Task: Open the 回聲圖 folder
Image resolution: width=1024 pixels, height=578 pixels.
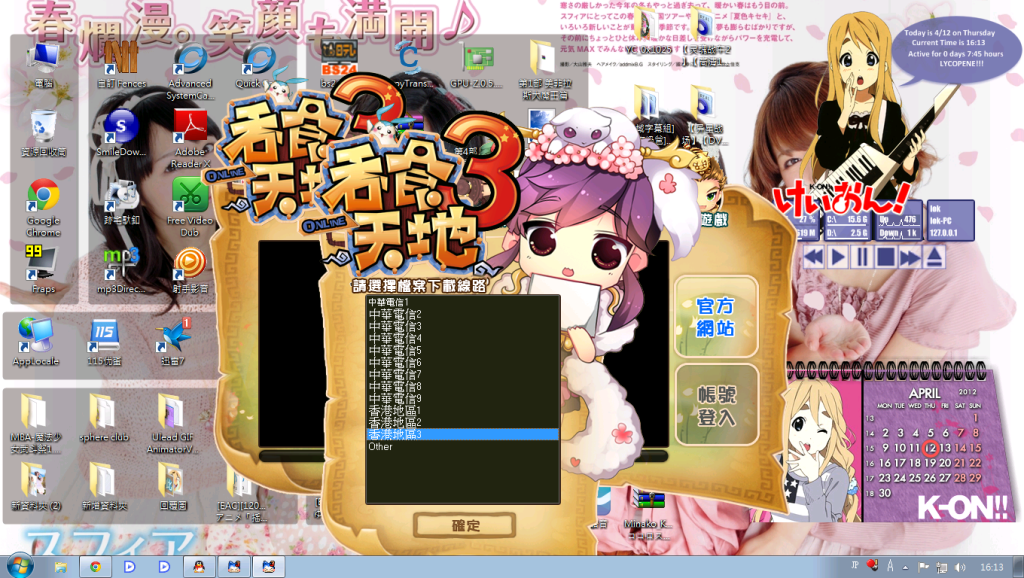Action: click(172, 487)
